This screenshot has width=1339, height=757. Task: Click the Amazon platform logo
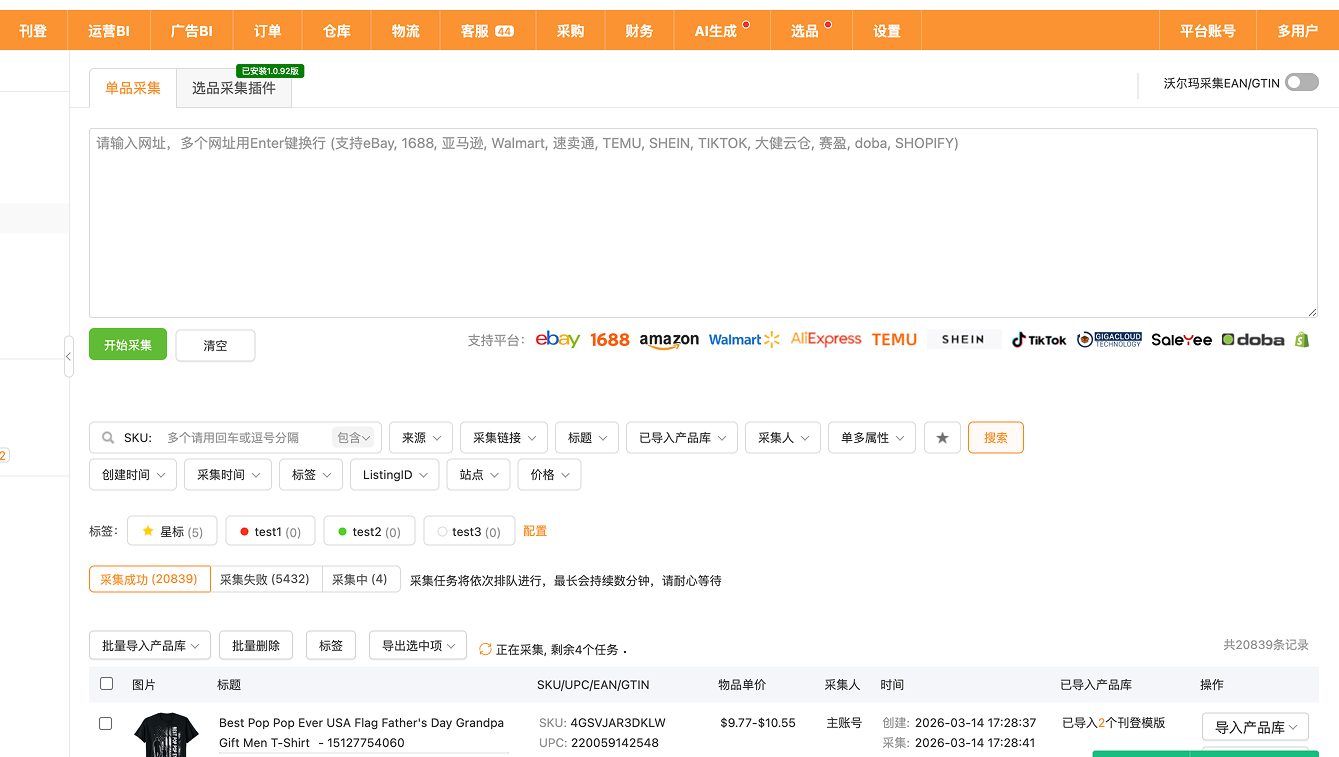[x=669, y=340]
